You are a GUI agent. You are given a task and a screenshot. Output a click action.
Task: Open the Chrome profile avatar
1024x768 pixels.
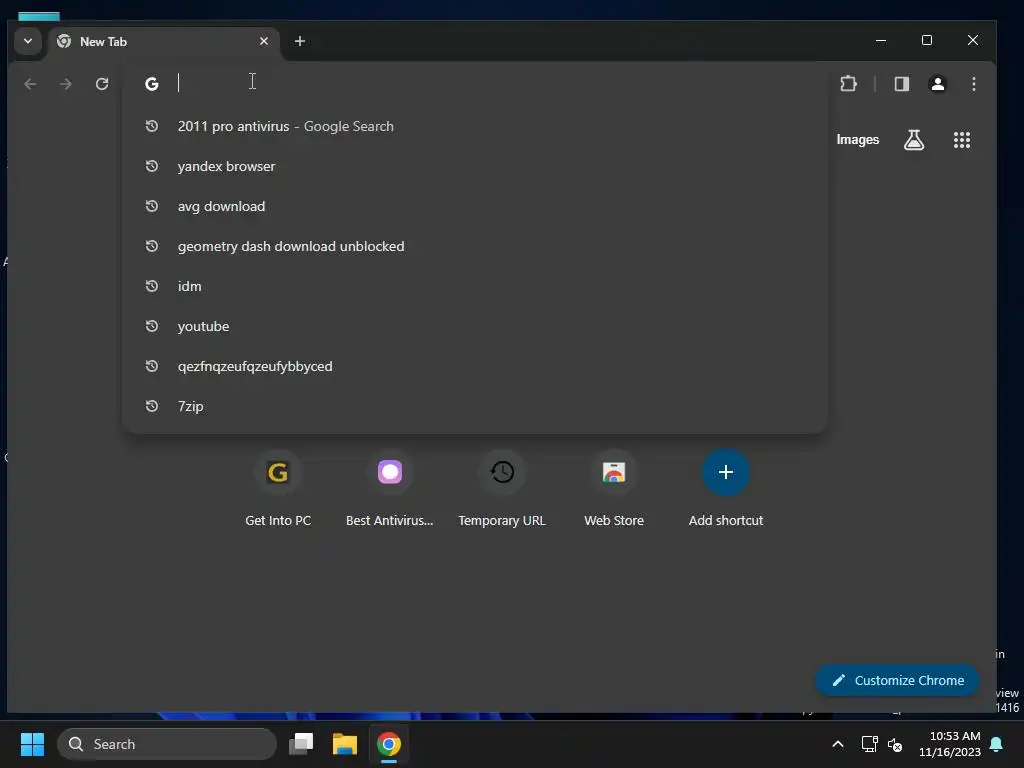coord(938,84)
